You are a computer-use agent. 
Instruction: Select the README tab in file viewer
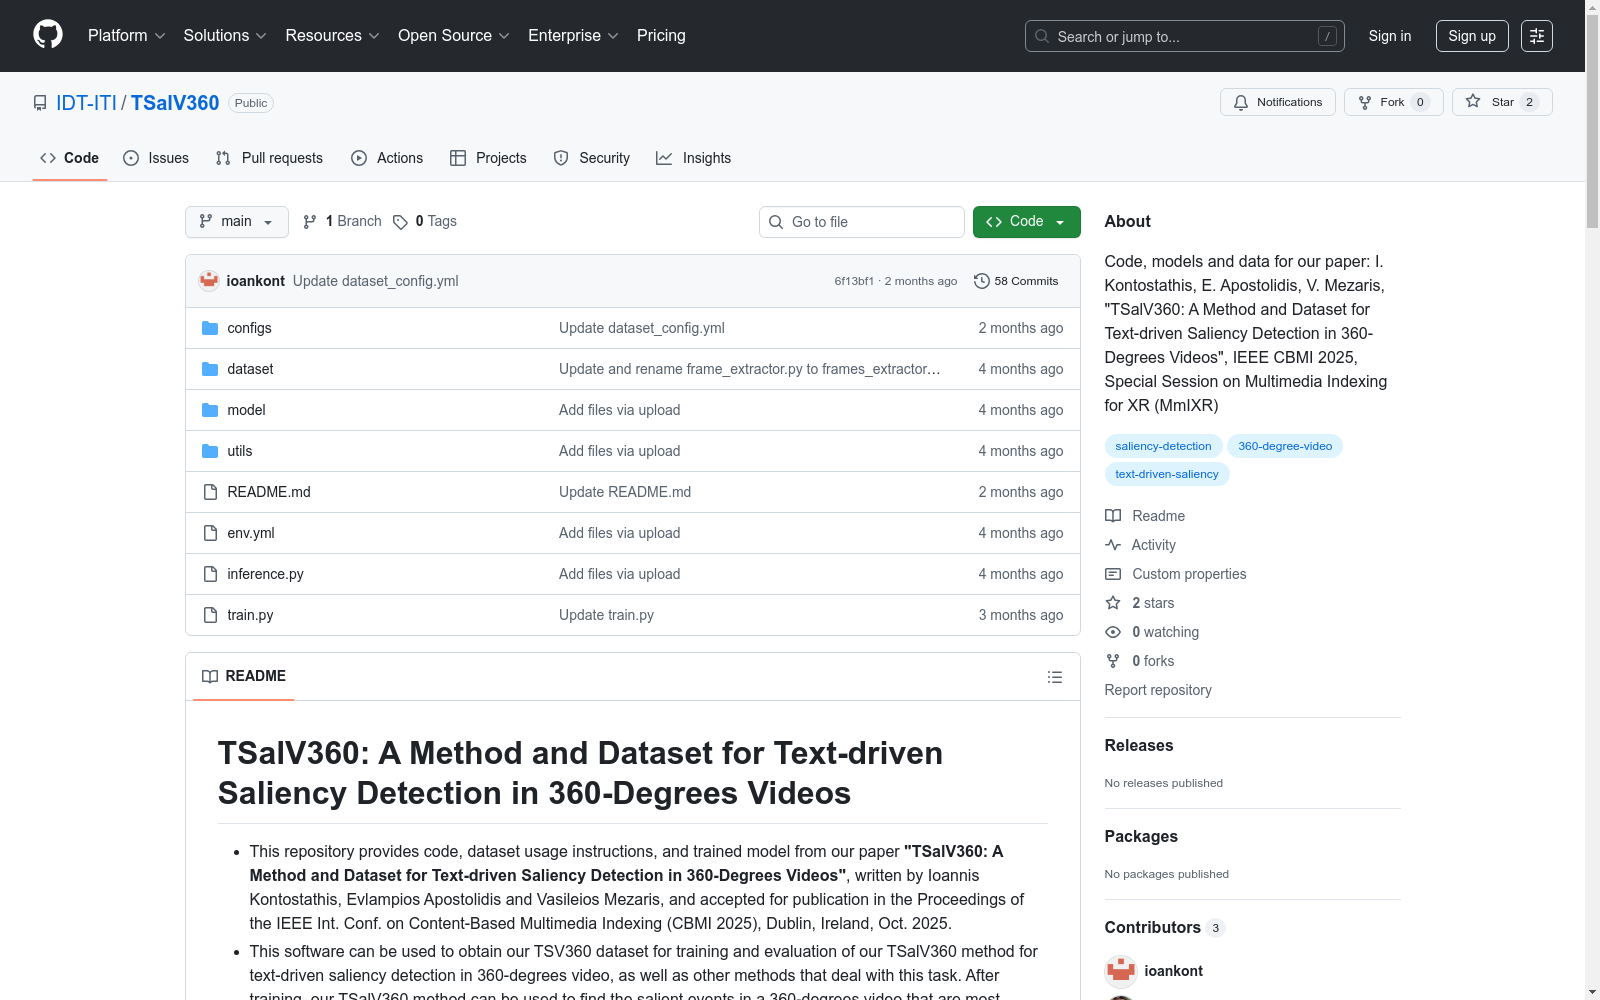tap(244, 677)
